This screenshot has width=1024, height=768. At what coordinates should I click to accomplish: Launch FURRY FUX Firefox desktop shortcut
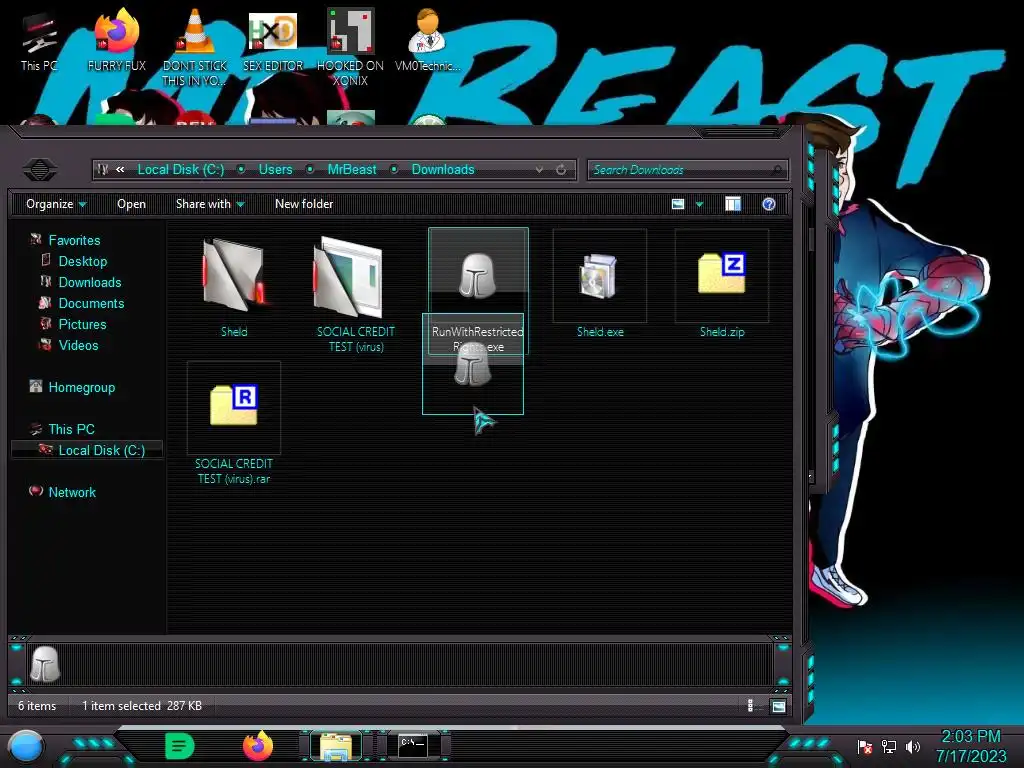(x=117, y=39)
